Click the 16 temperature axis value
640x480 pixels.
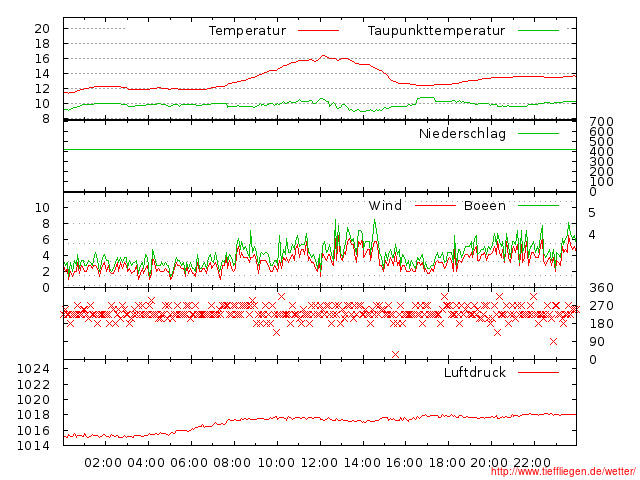click(42, 59)
